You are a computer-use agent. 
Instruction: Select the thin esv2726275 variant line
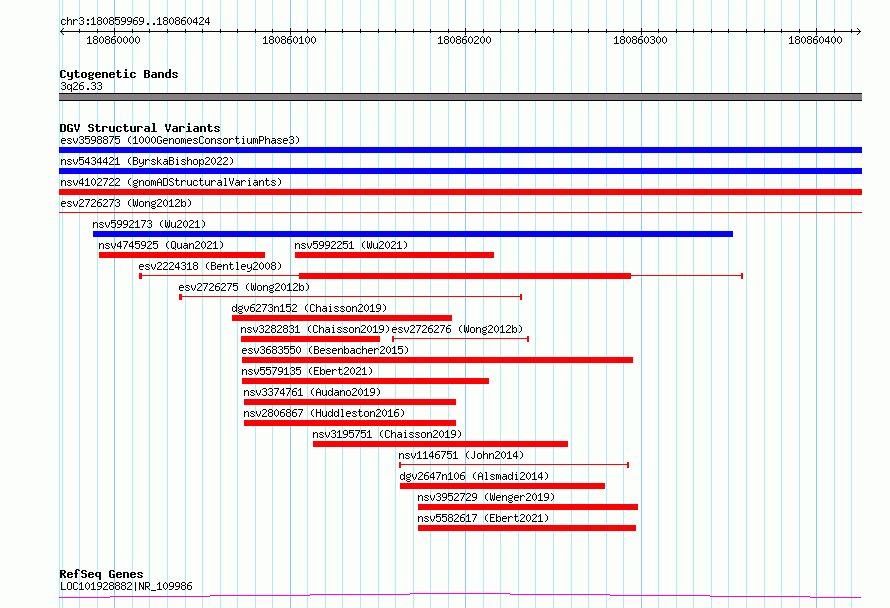click(351, 297)
